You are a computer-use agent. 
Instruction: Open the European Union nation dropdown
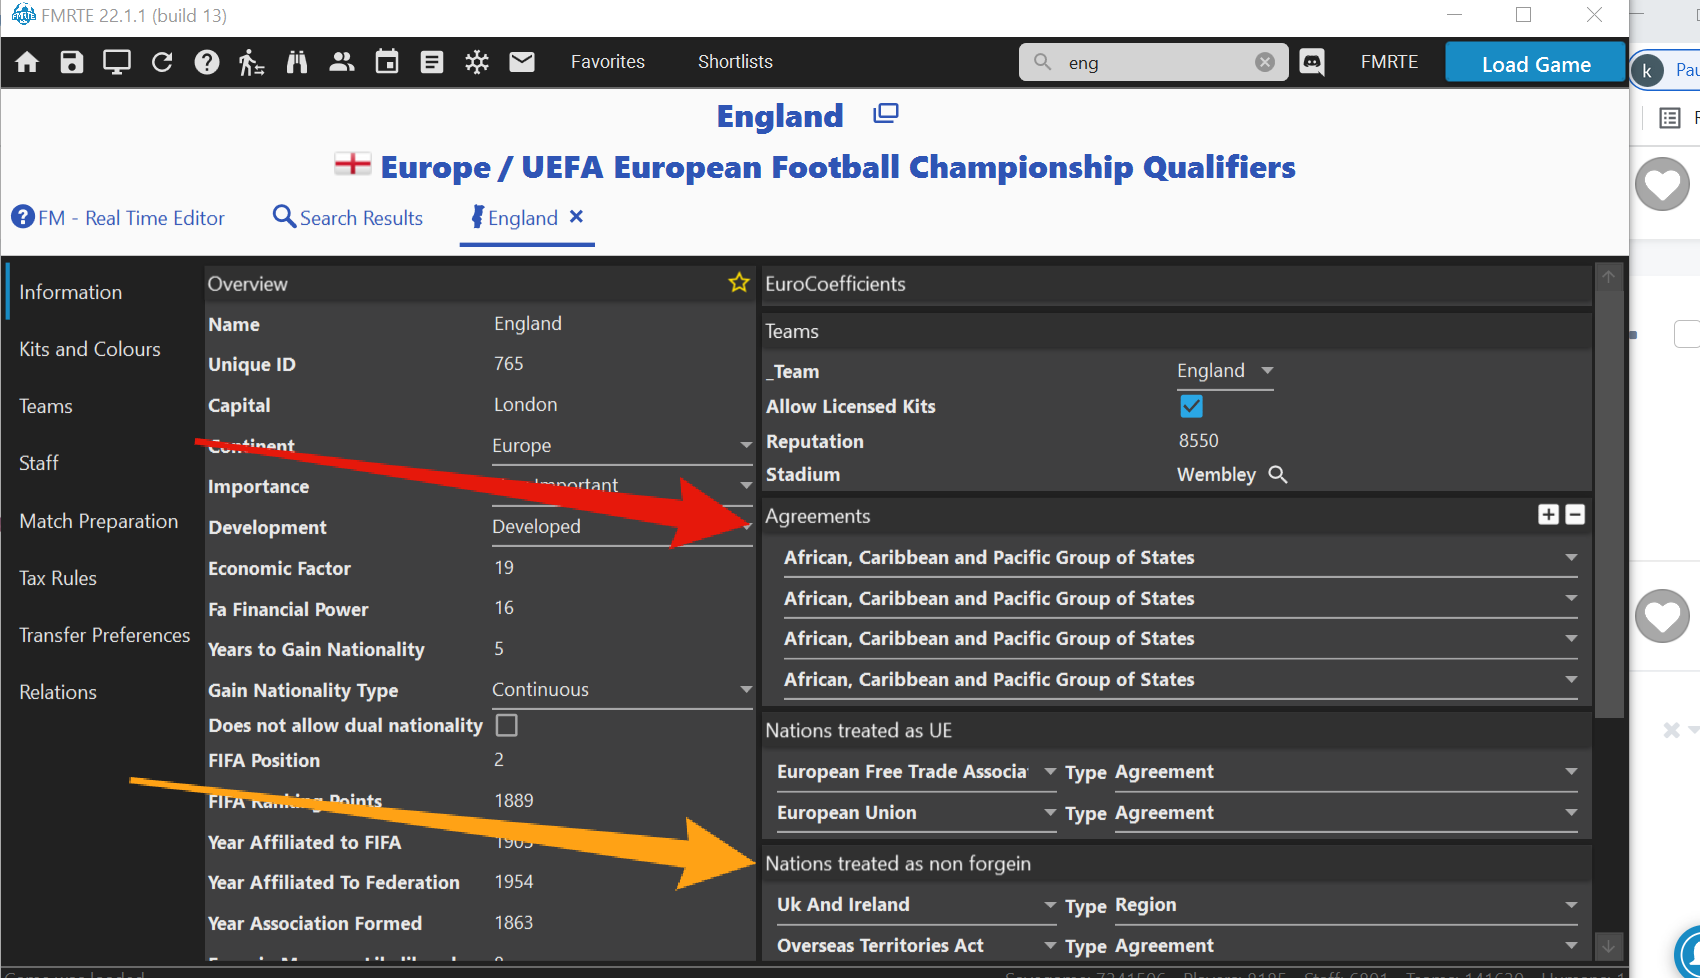coord(917,813)
